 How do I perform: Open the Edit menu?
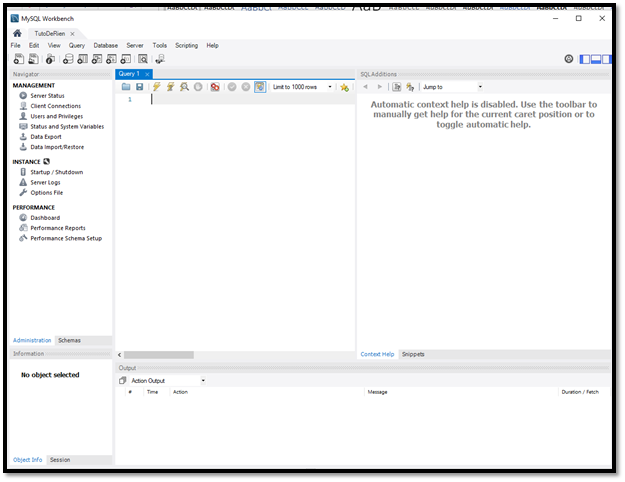pyautogui.click(x=34, y=45)
